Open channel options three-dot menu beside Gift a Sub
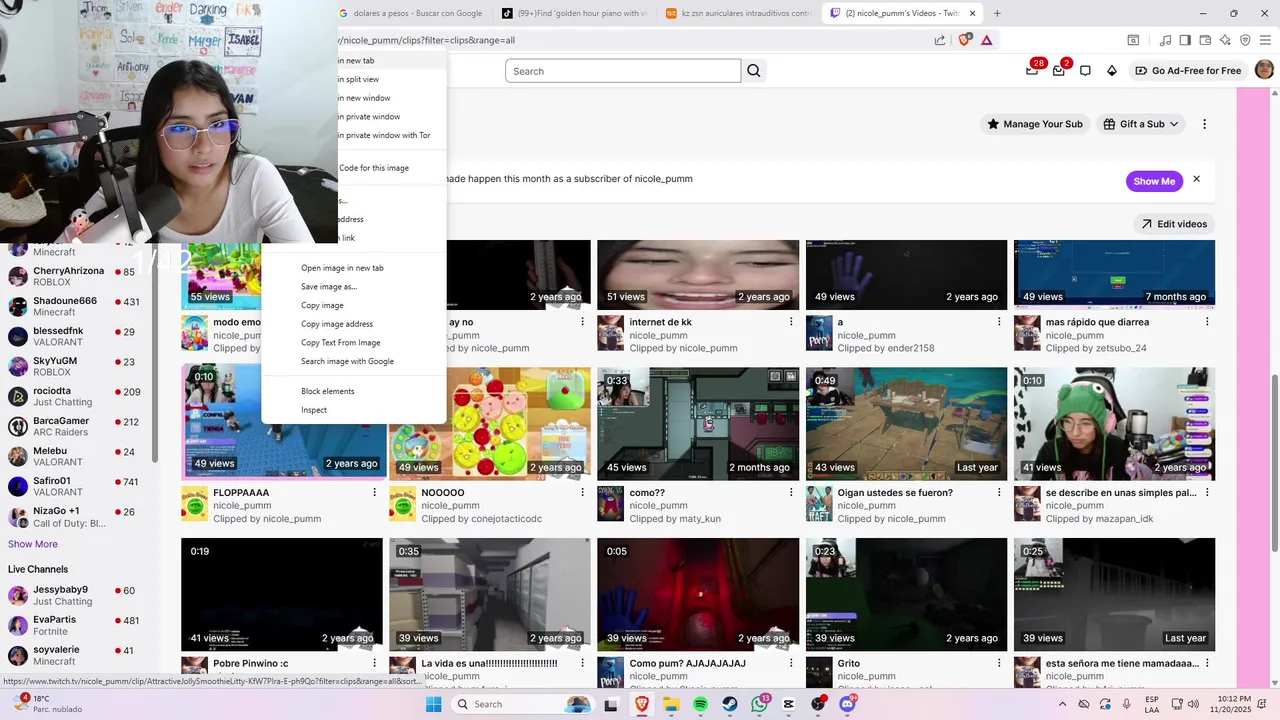 point(1204,124)
